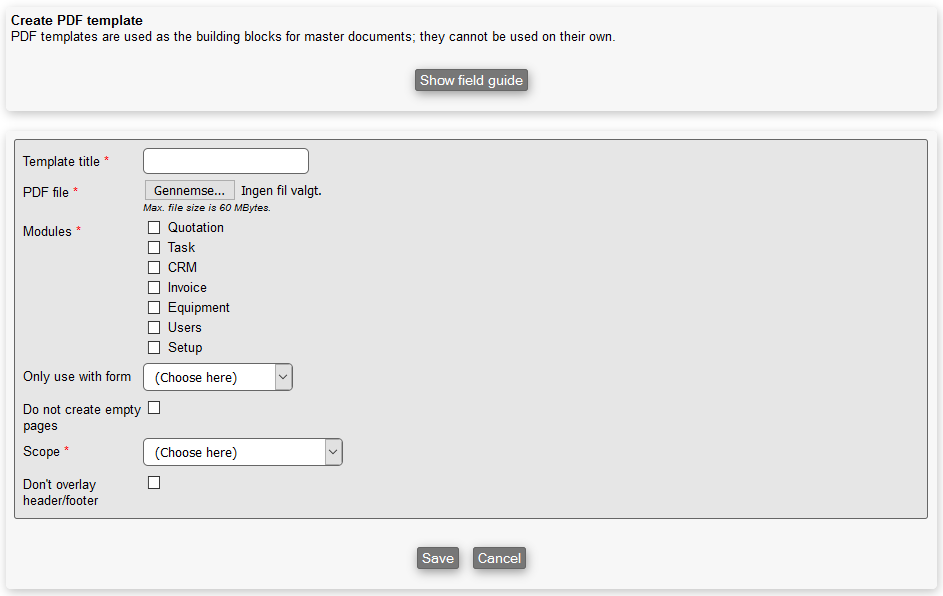This screenshot has width=943, height=596.
Task: Select the Invoice module checkbox
Action: pyautogui.click(x=154, y=288)
